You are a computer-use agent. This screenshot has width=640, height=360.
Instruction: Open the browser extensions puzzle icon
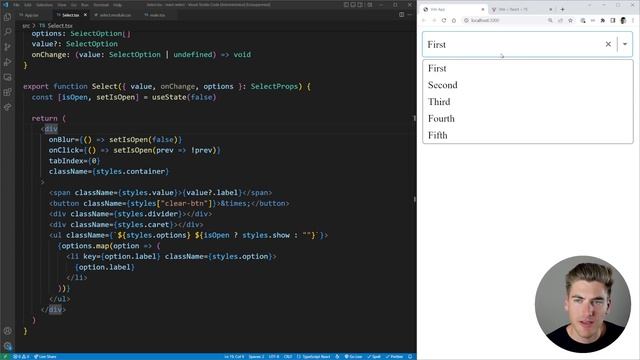coord(602,20)
